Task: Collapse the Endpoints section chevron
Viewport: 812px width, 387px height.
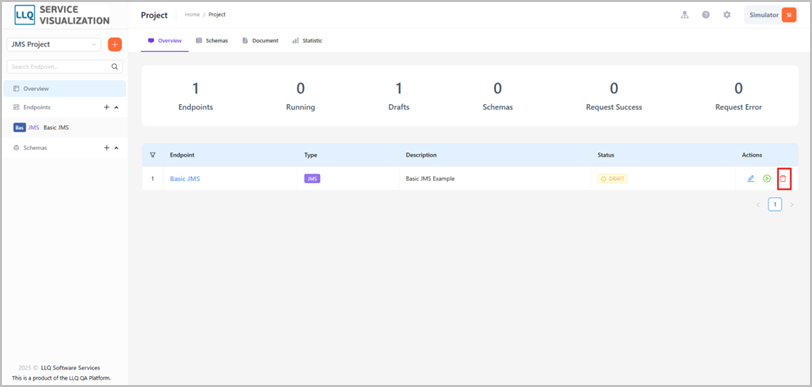Action: (116, 107)
